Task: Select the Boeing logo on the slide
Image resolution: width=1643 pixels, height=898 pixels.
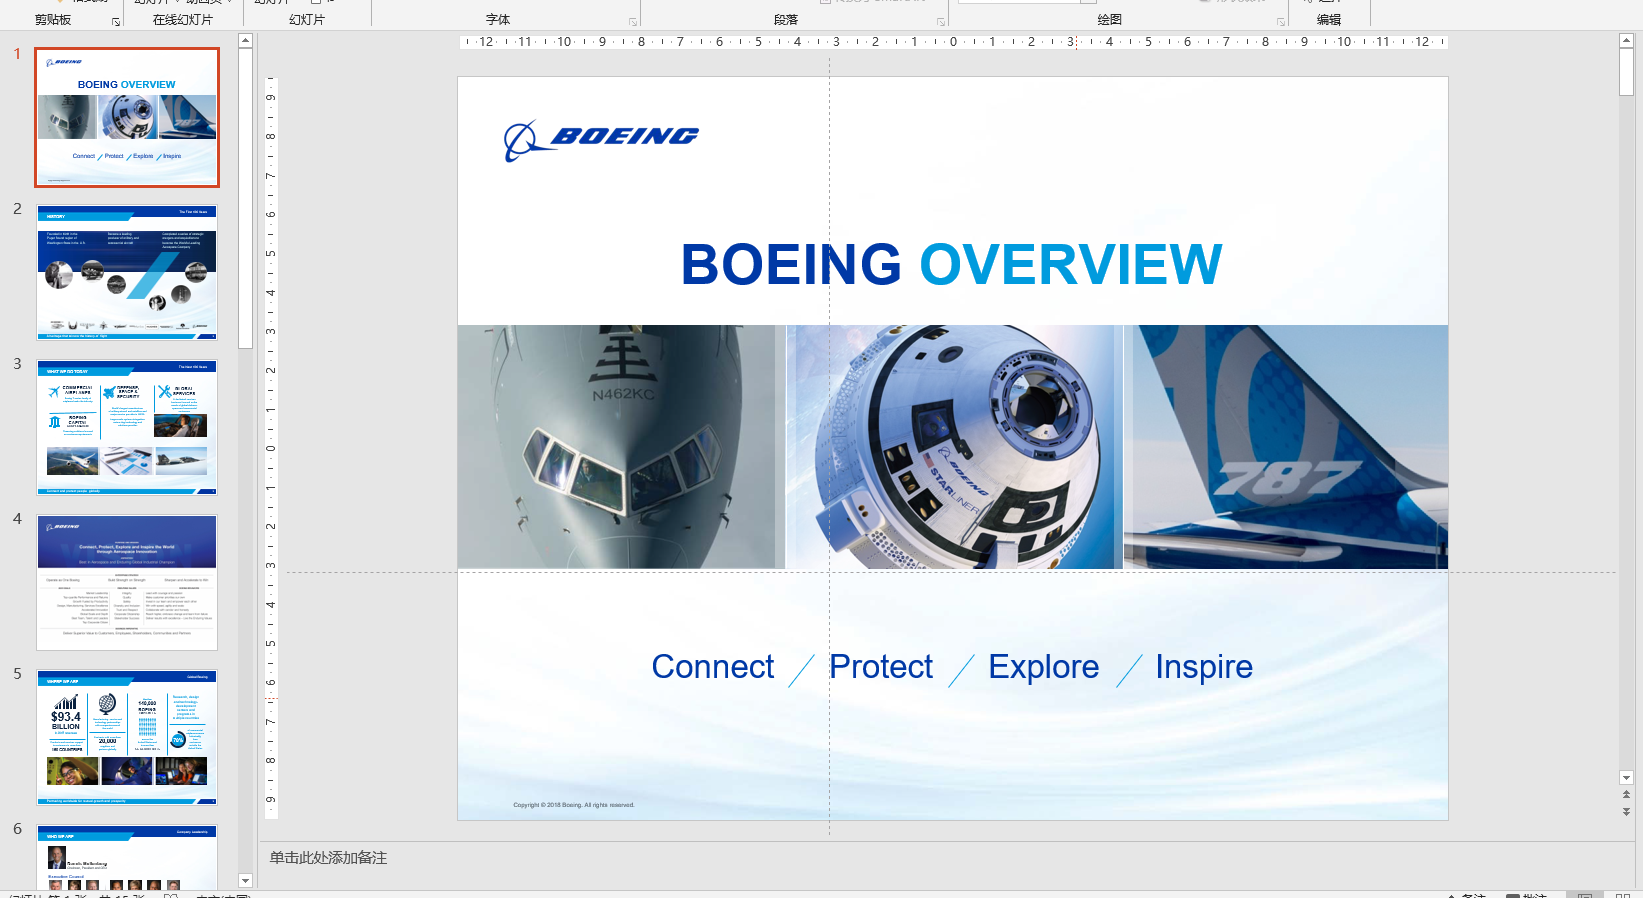Action: [x=601, y=140]
